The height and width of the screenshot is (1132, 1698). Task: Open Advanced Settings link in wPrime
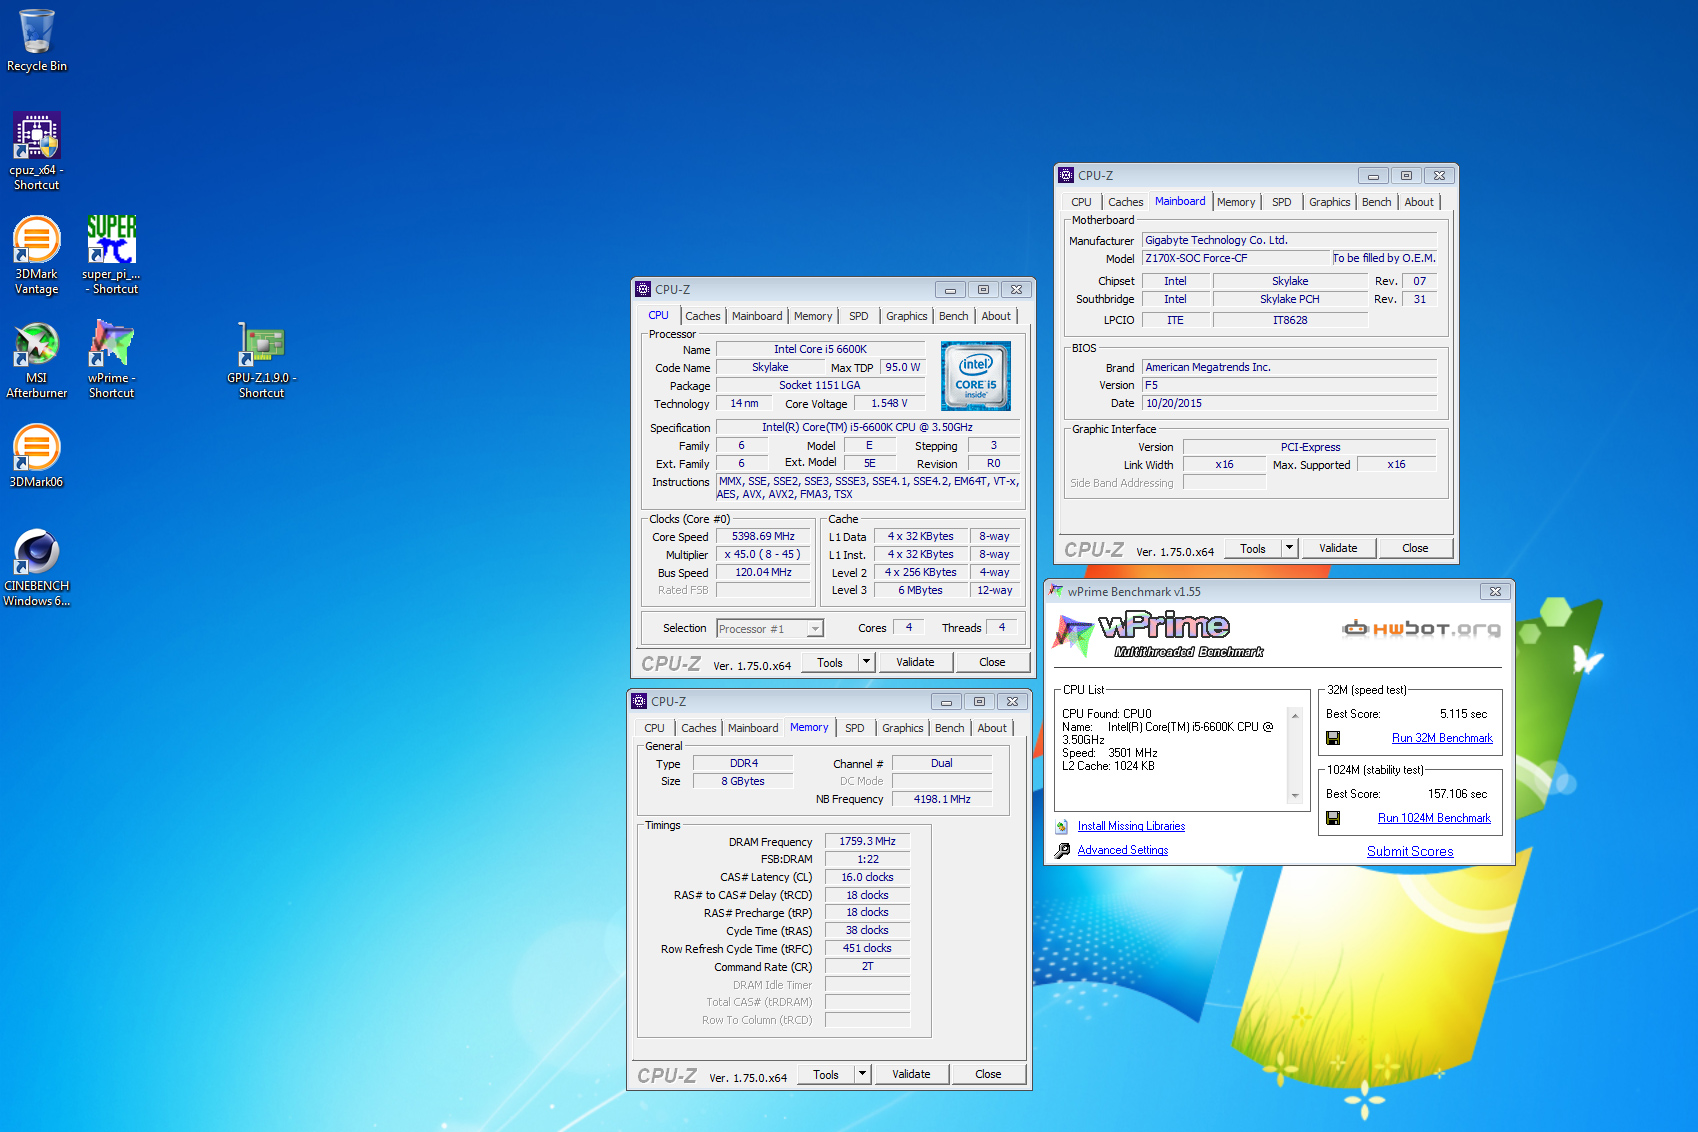[1122, 850]
